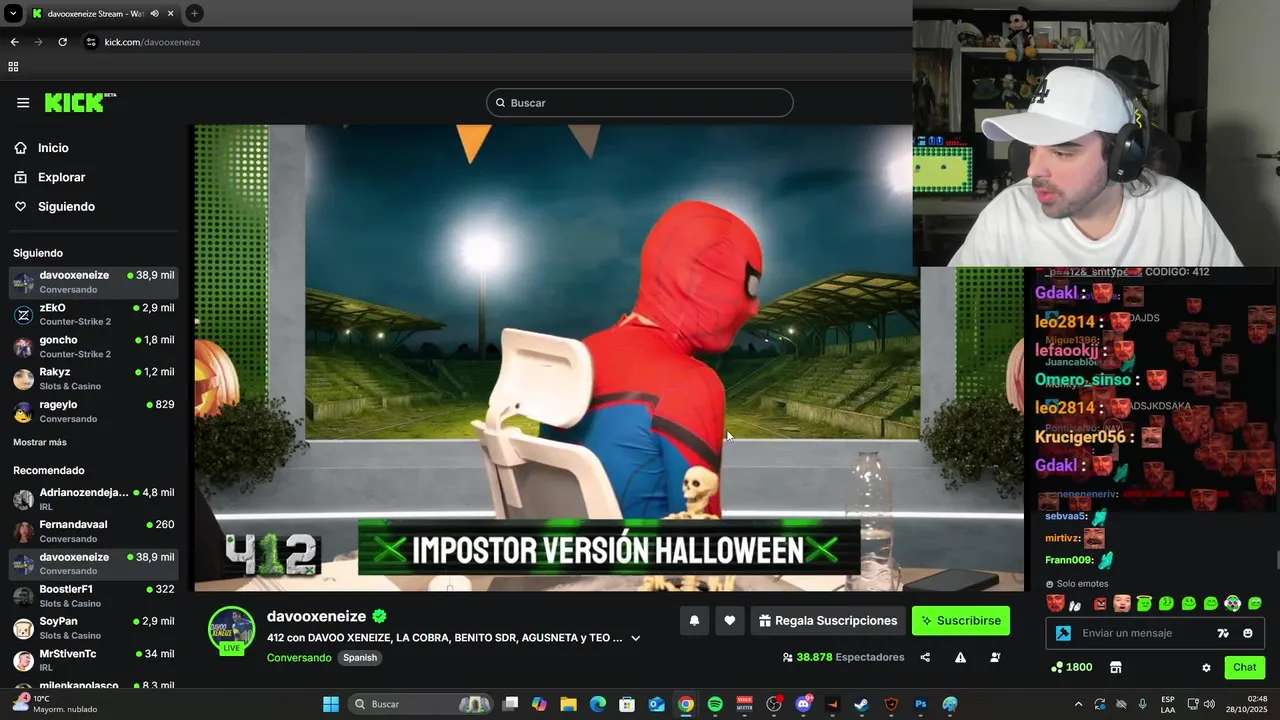The image size is (1280, 720).
Task: Open Fernandavaal channel in Recomendado
Action: click(x=93, y=531)
